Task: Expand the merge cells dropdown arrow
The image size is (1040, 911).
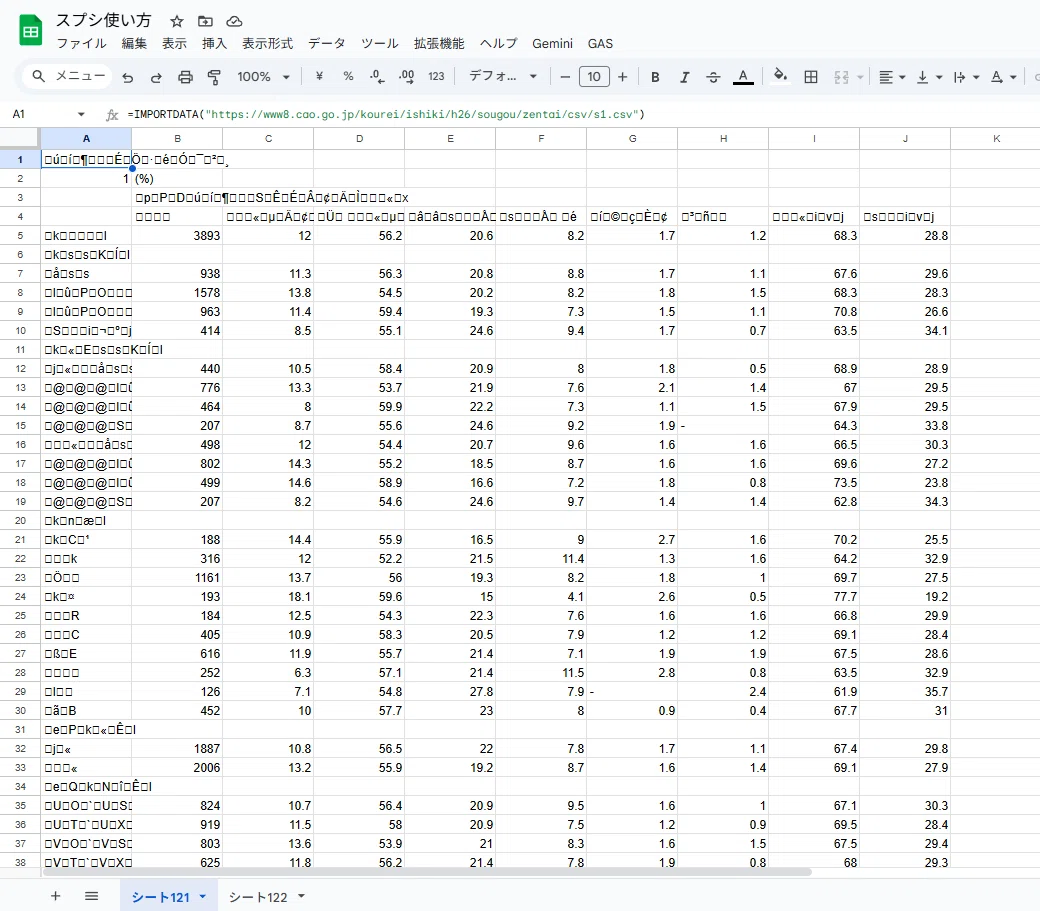Action: pyautogui.click(x=860, y=78)
